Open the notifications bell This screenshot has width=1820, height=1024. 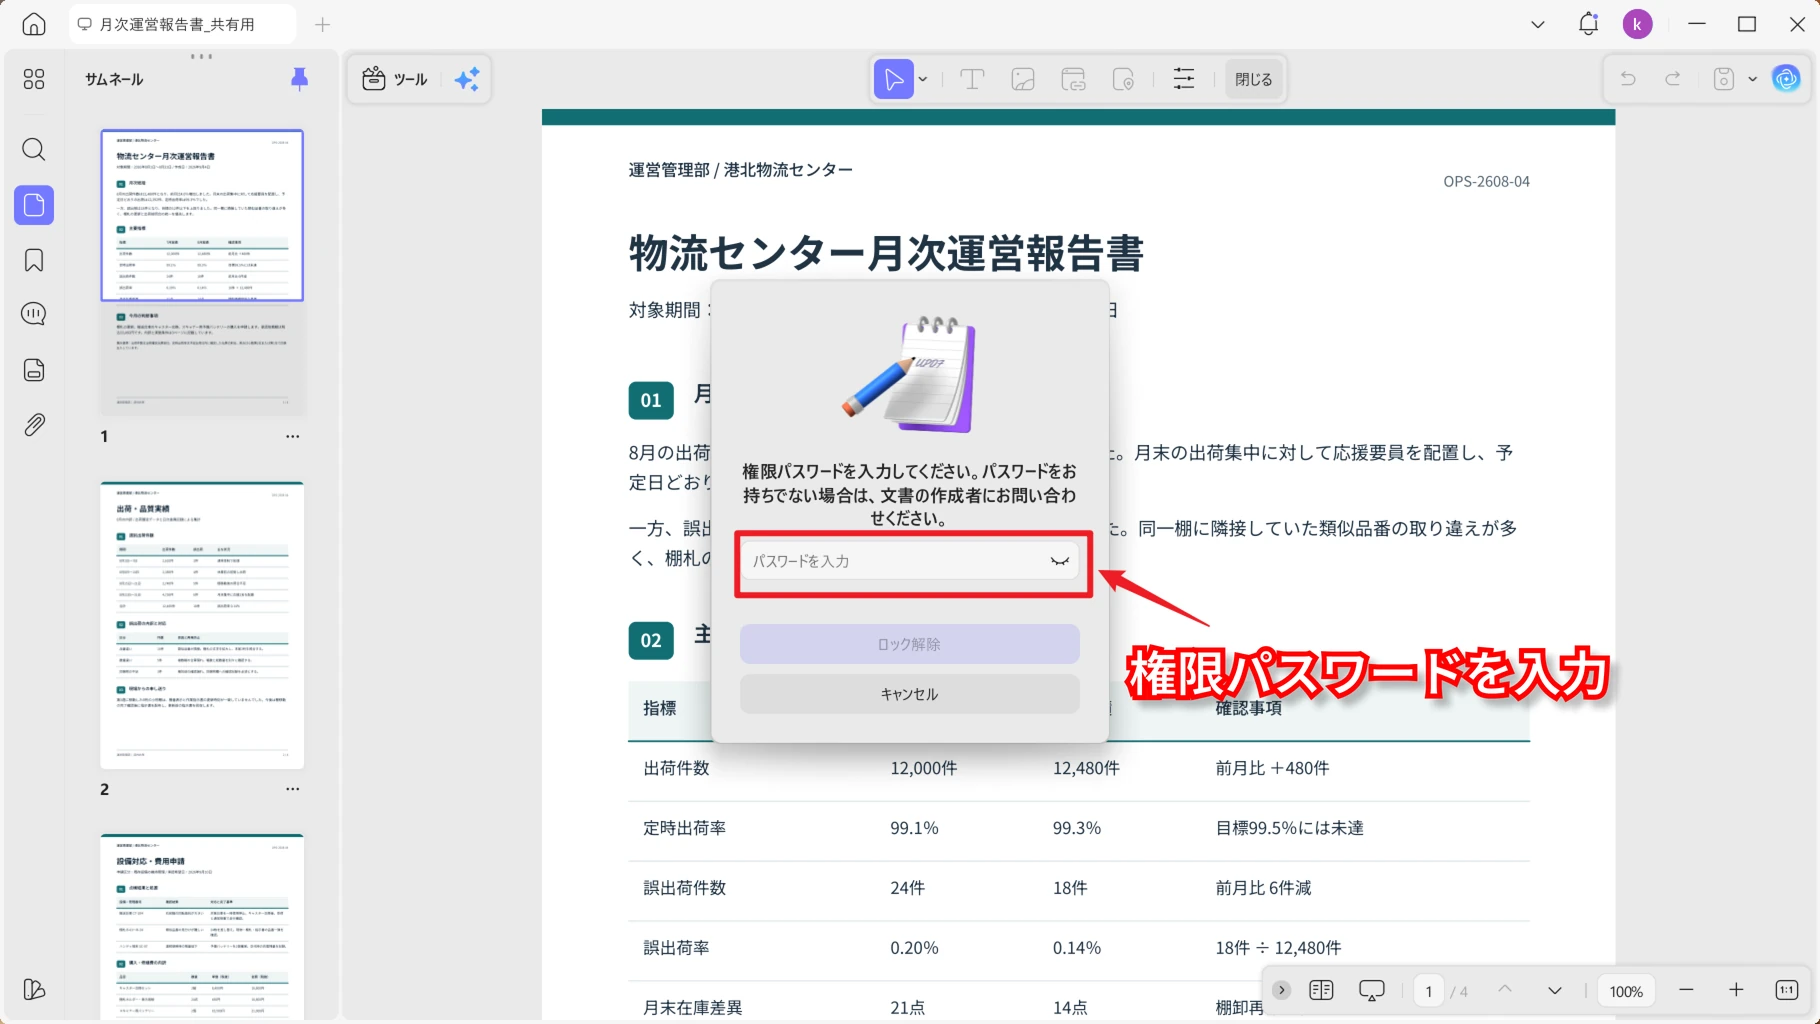(x=1588, y=24)
